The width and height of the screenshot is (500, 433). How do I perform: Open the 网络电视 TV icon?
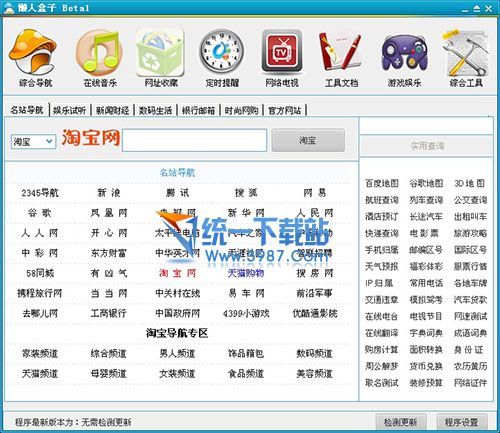pos(282,52)
